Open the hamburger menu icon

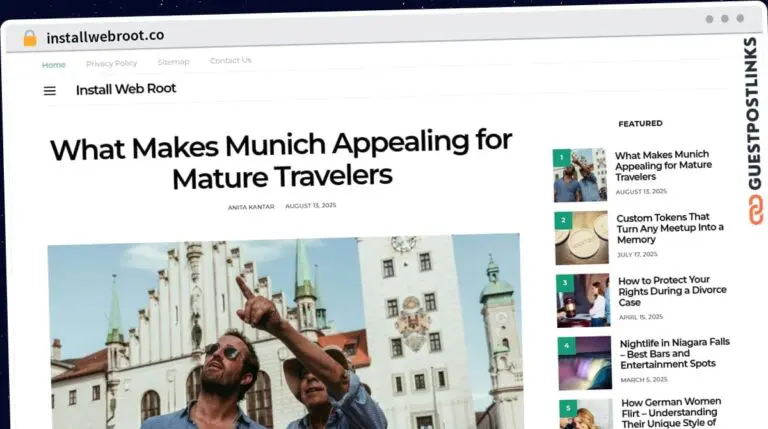pyautogui.click(x=49, y=91)
